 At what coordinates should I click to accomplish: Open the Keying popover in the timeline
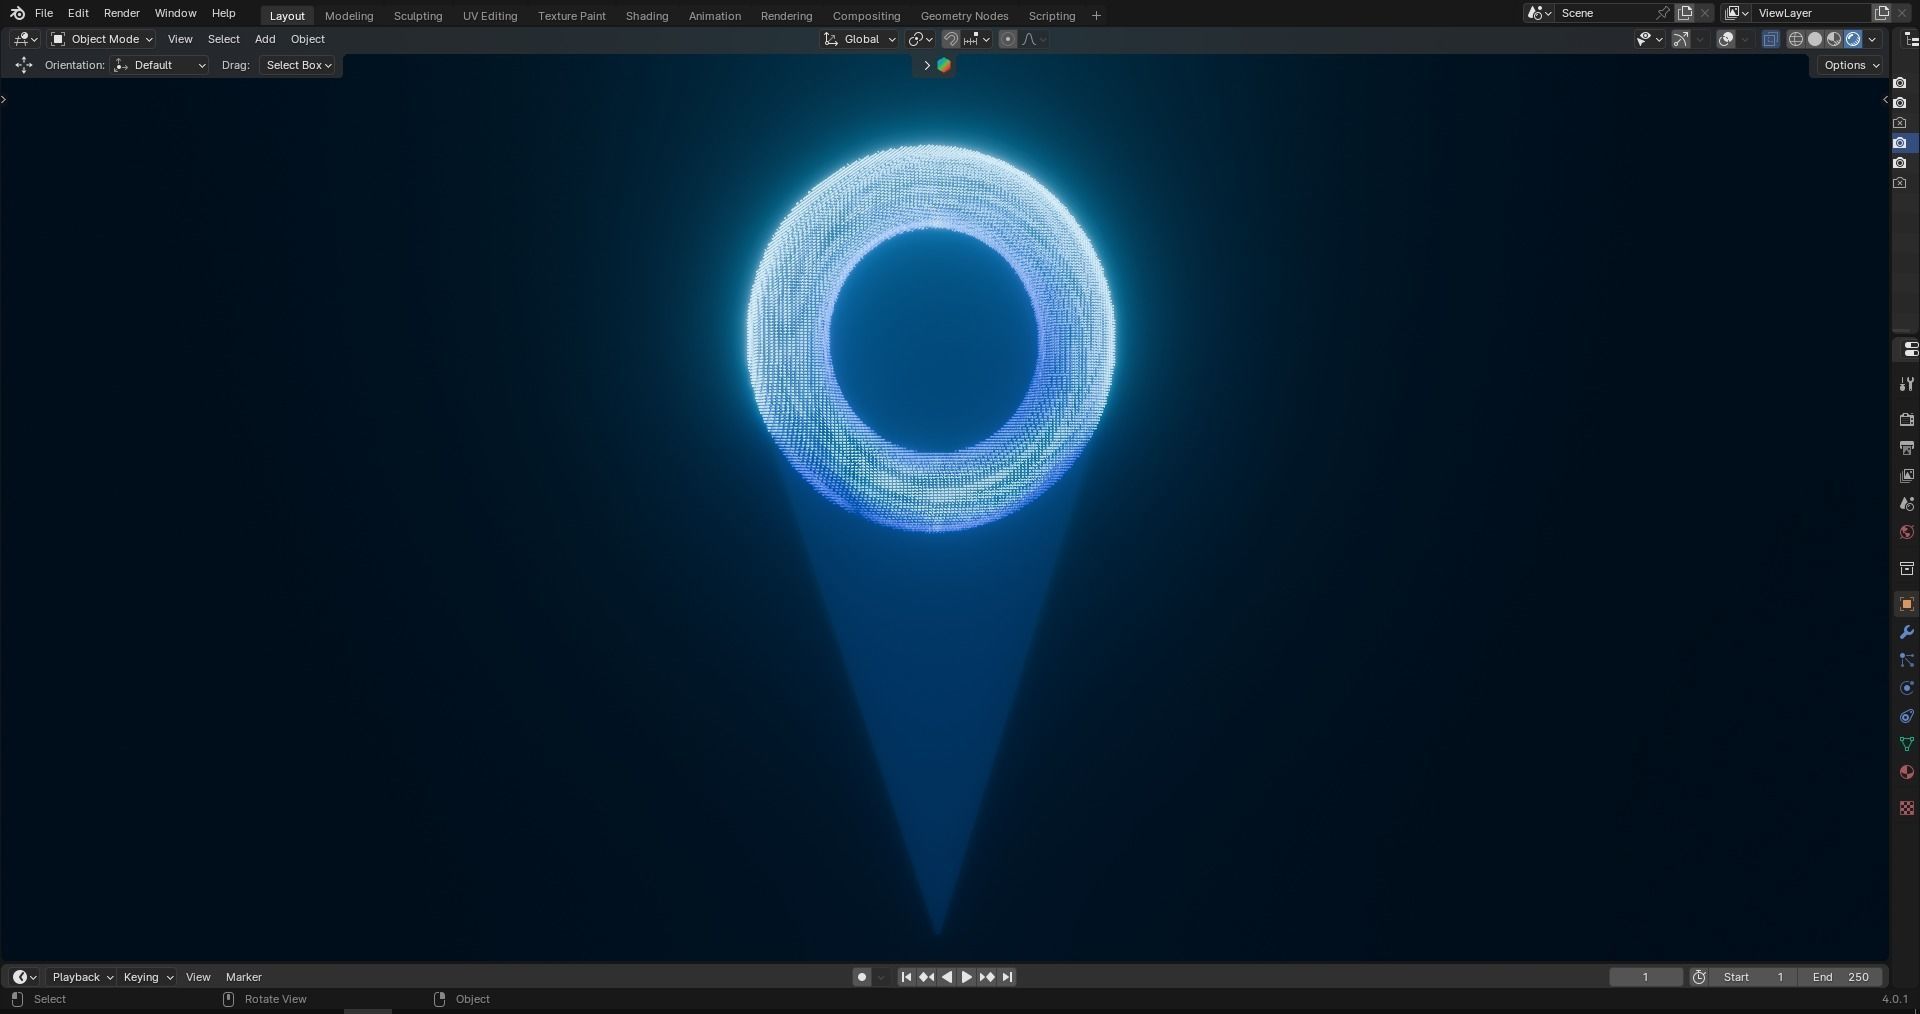147,977
